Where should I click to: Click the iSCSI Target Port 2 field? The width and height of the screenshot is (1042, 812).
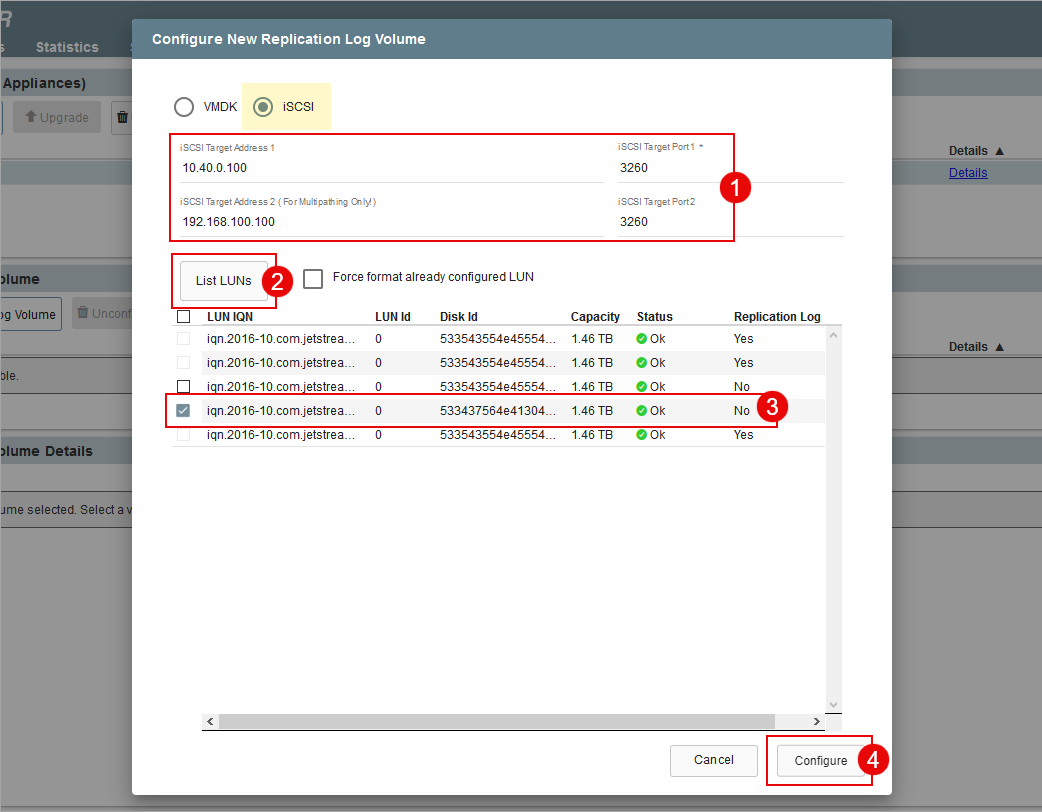[668, 222]
